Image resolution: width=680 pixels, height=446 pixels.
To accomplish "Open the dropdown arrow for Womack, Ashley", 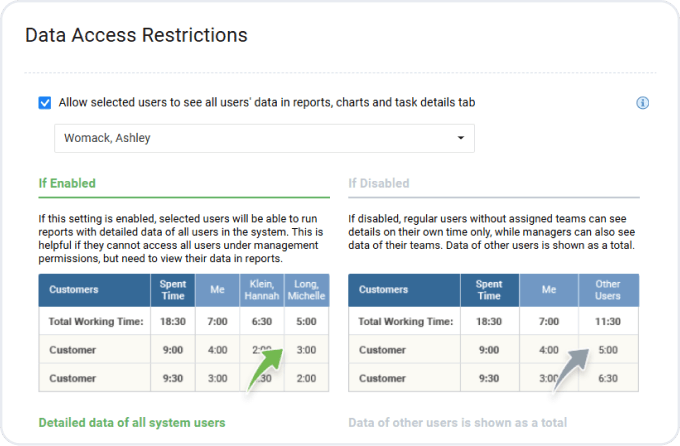I will pos(460,138).
